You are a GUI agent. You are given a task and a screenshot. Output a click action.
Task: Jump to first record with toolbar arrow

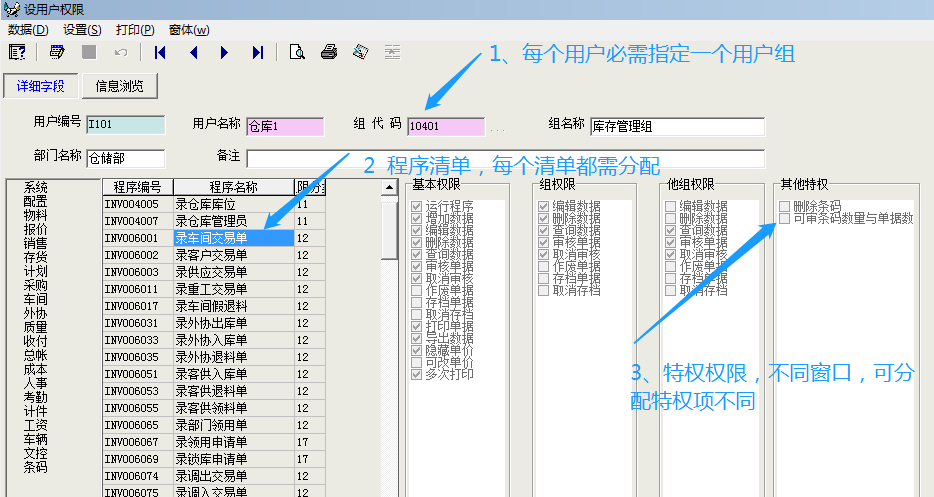pos(160,52)
